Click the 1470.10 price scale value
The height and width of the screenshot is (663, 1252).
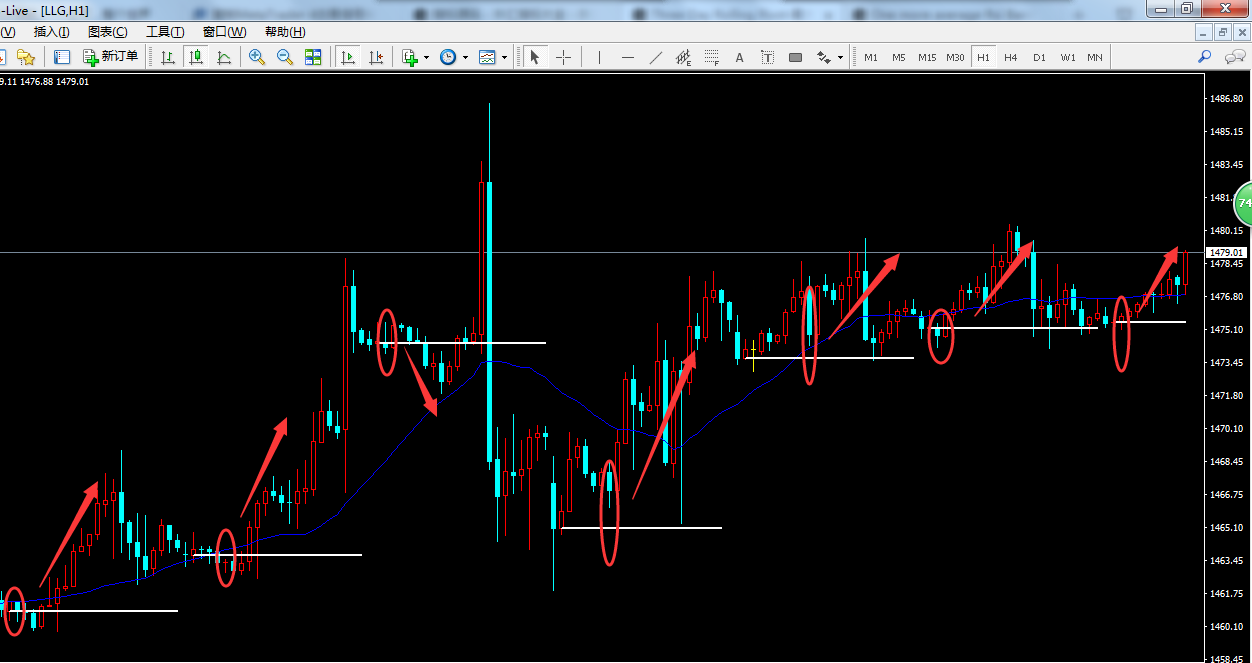click(1226, 429)
